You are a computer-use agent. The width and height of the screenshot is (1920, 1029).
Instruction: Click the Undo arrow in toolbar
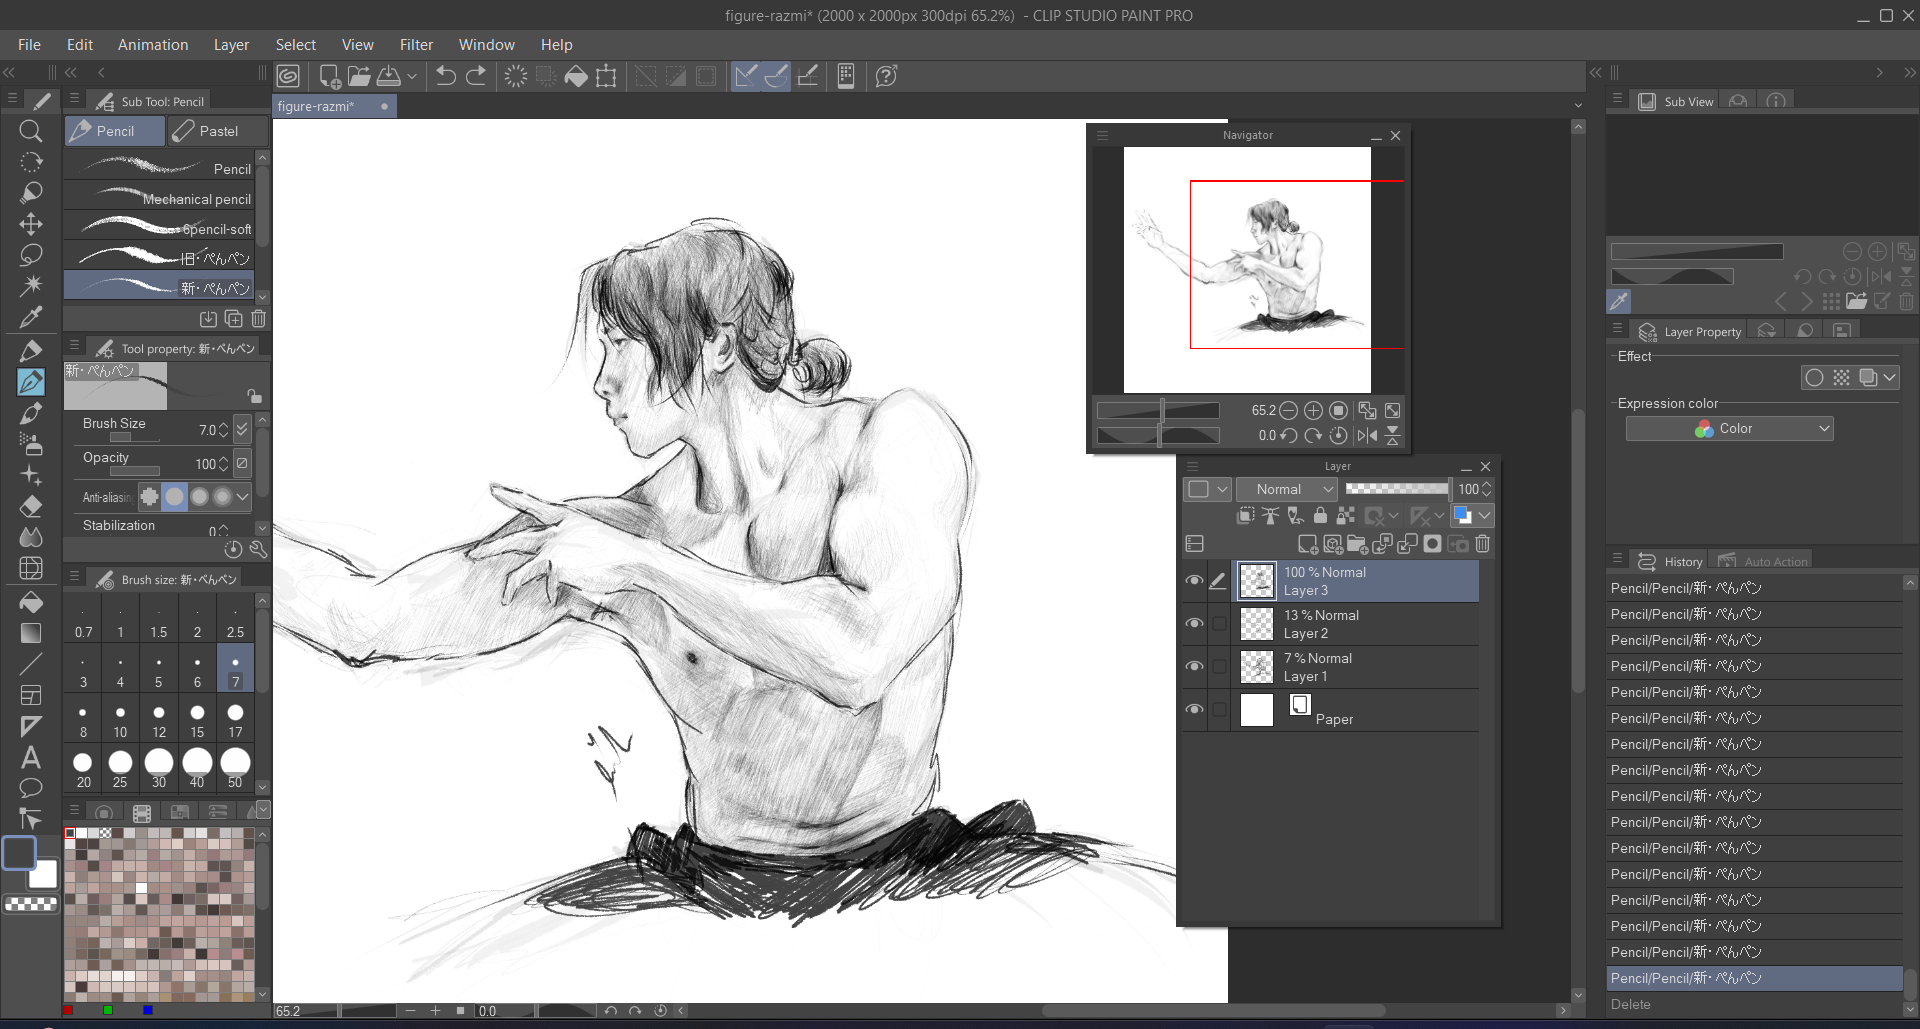[446, 76]
